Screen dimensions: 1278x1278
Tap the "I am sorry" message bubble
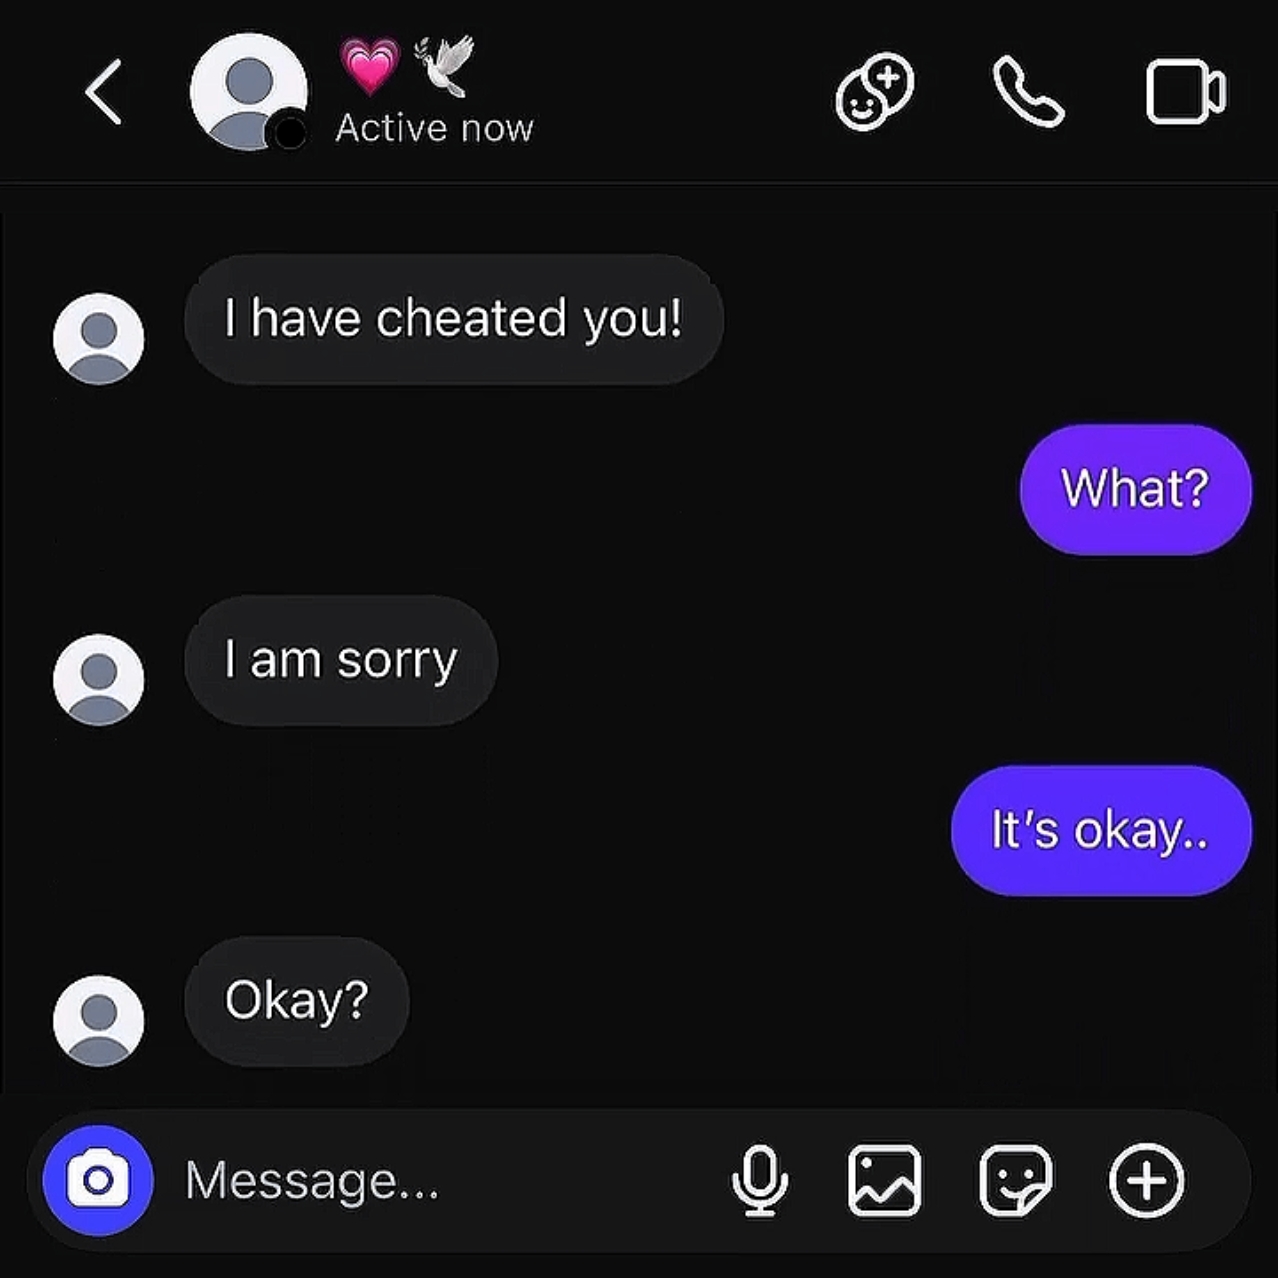[x=341, y=660]
